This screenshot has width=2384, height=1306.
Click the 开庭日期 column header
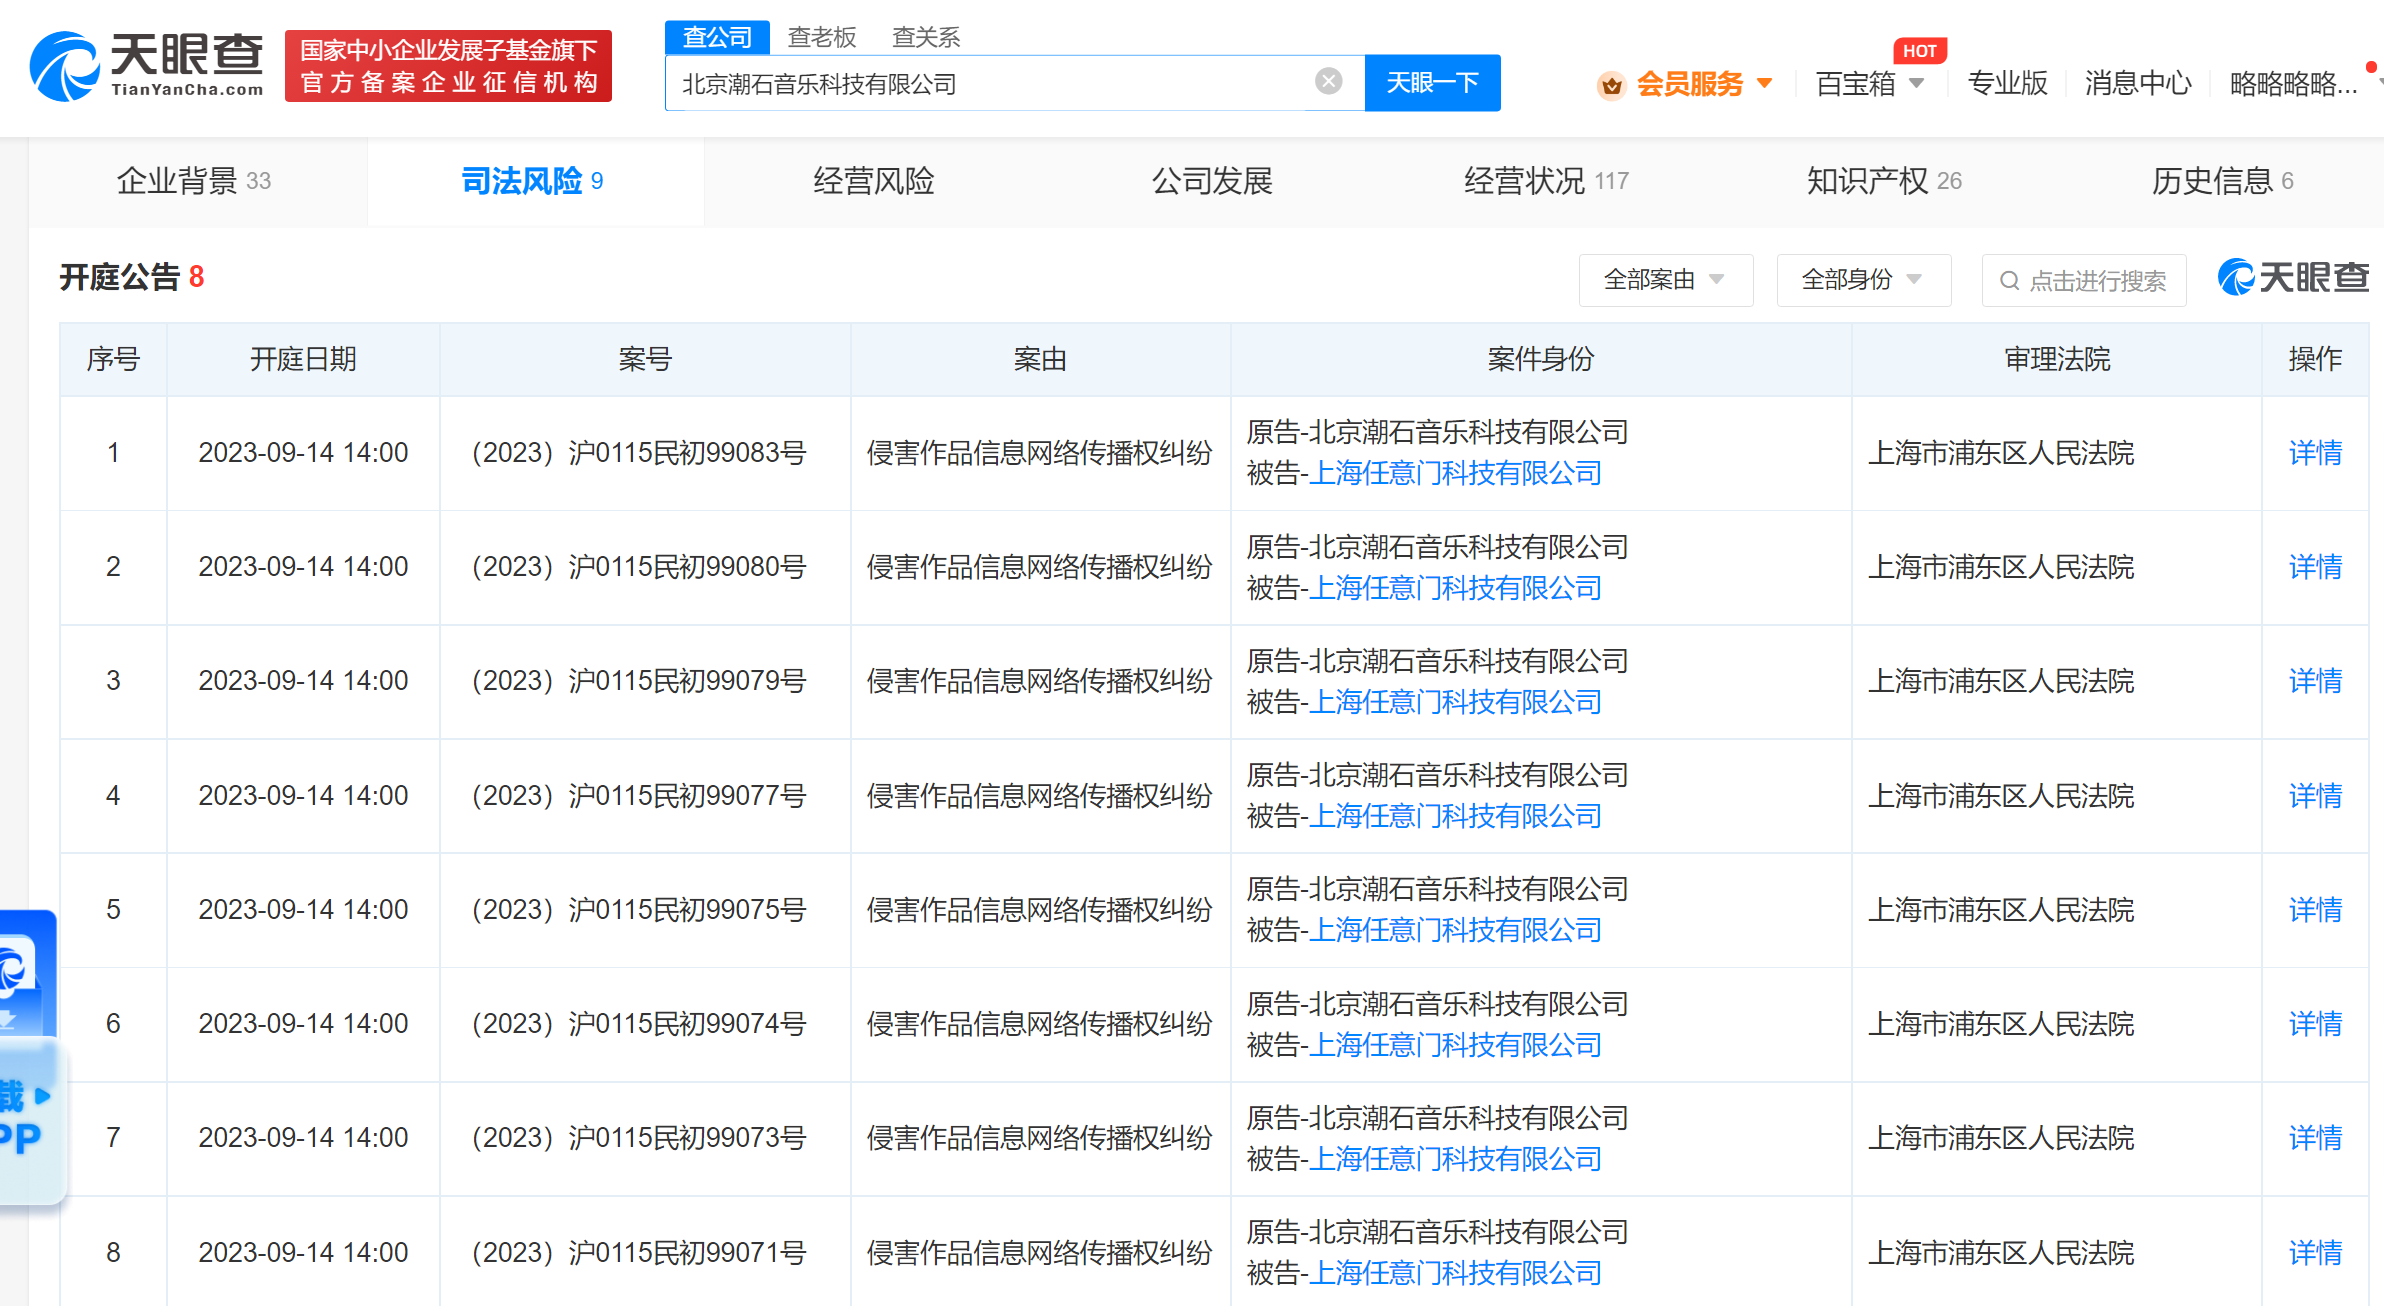point(303,359)
